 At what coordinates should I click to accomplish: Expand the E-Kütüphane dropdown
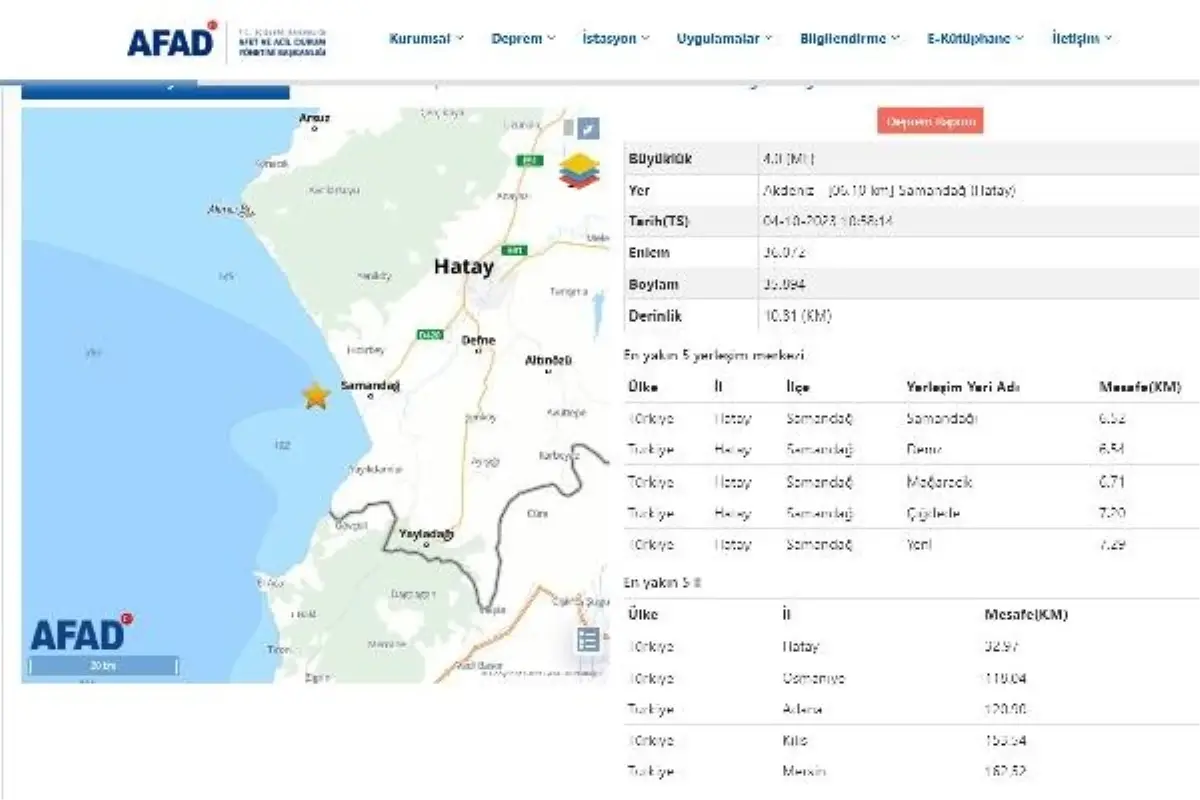[x=974, y=39]
